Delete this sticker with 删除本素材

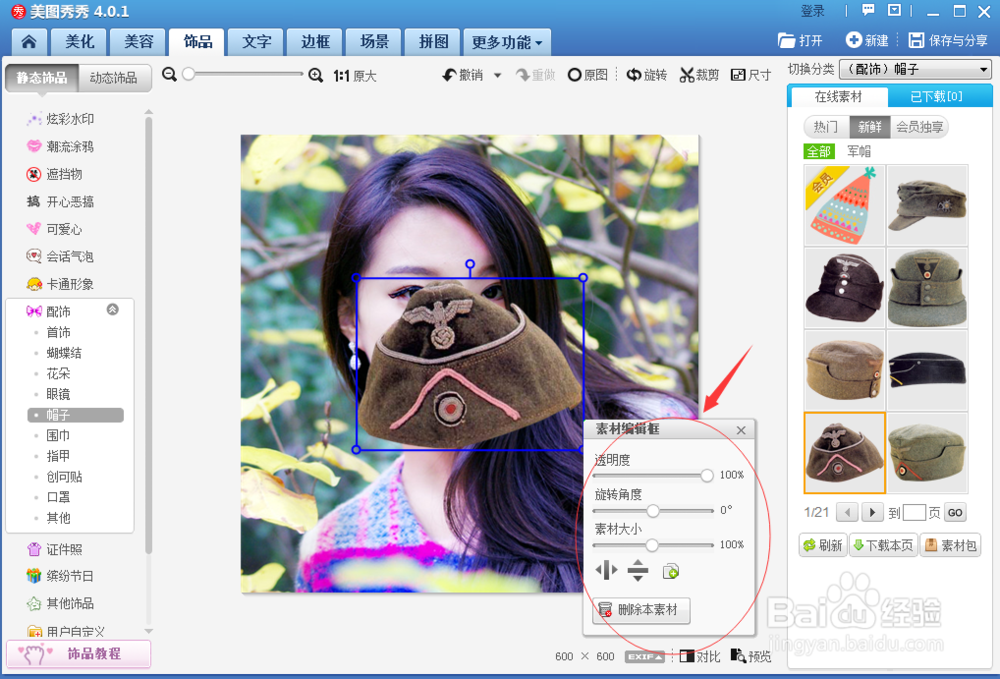[x=641, y=610]
